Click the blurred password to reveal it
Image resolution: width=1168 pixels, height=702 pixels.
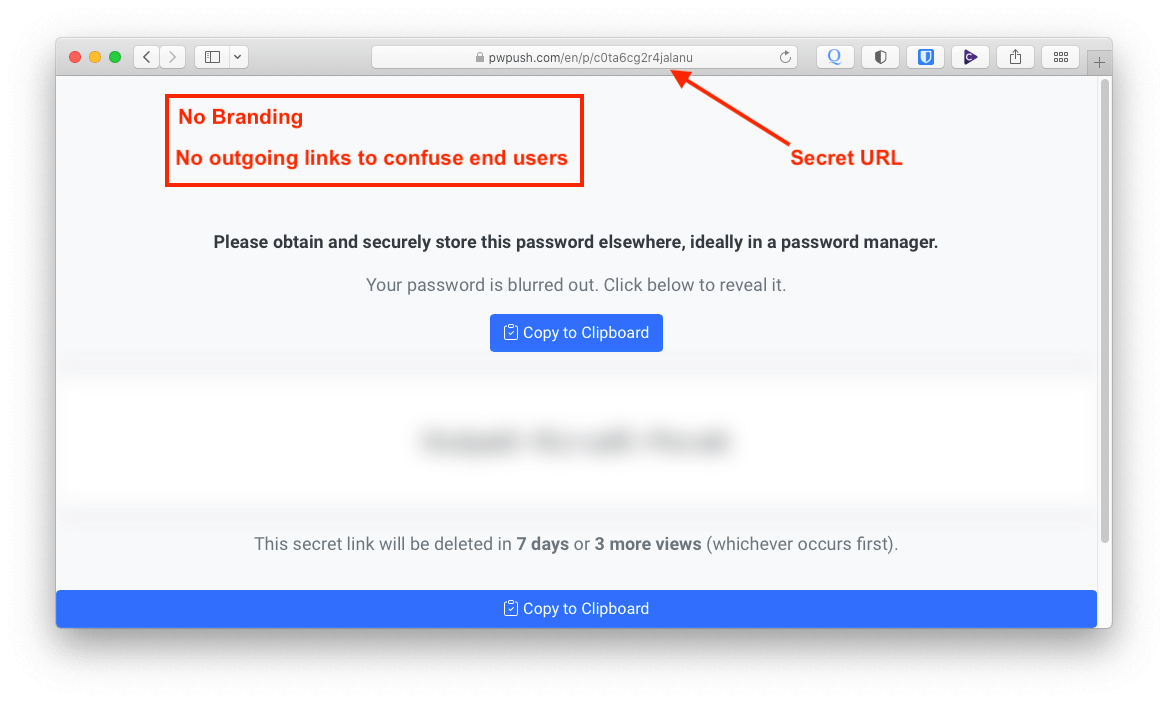[x=576, y=440]
